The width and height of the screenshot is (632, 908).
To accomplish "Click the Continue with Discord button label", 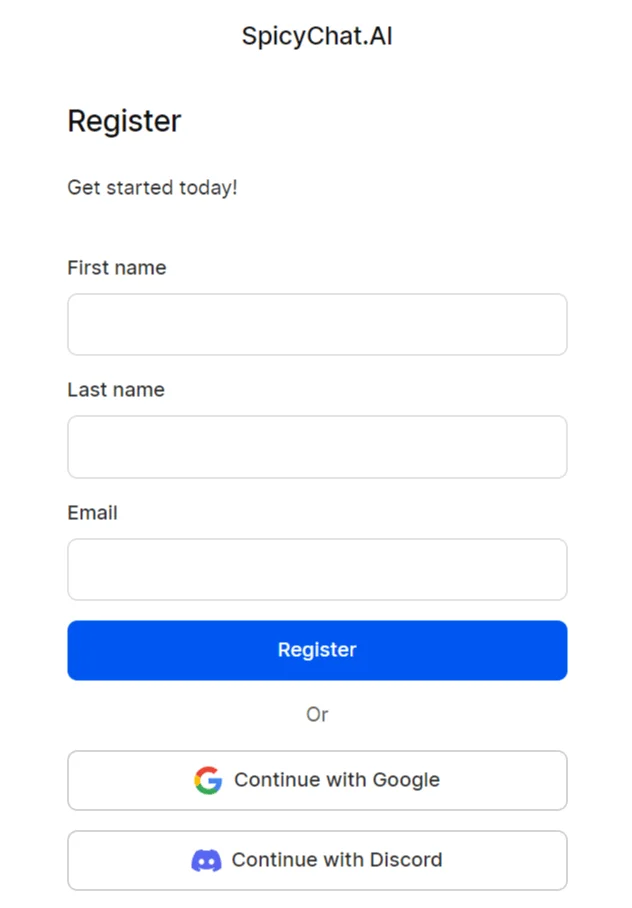I will [x=337, y=860].
